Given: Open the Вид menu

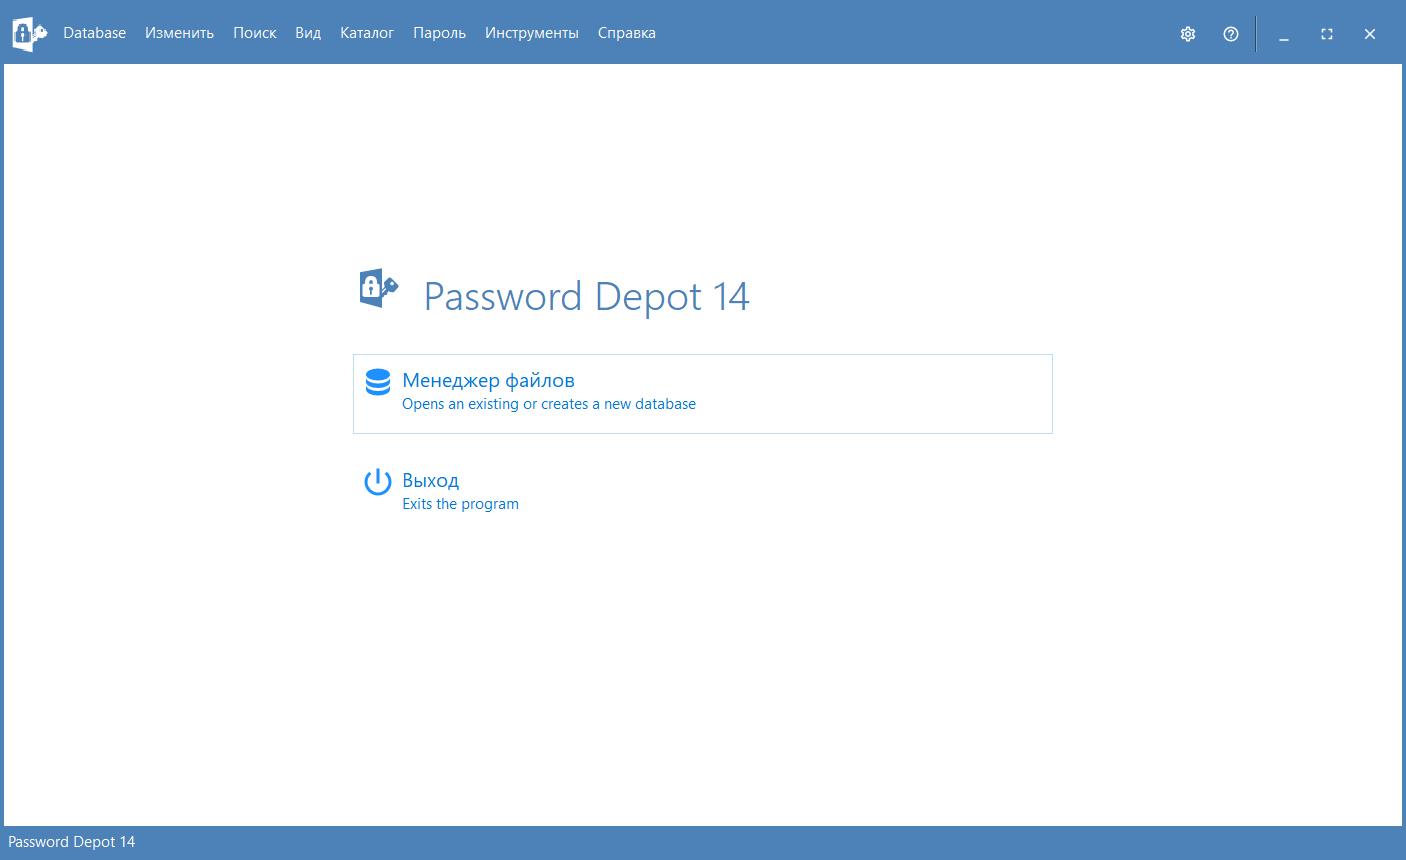Looking at the screenshot, I should (x=308, y=33).
